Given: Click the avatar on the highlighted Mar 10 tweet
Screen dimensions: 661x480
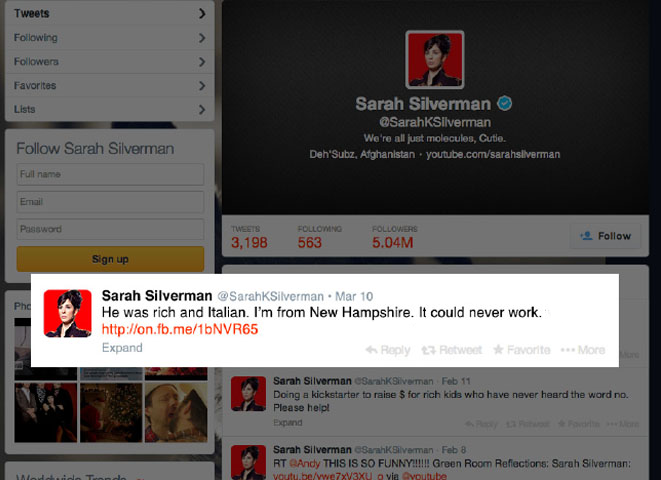Looking at the screenshot, I should (67, 313).
